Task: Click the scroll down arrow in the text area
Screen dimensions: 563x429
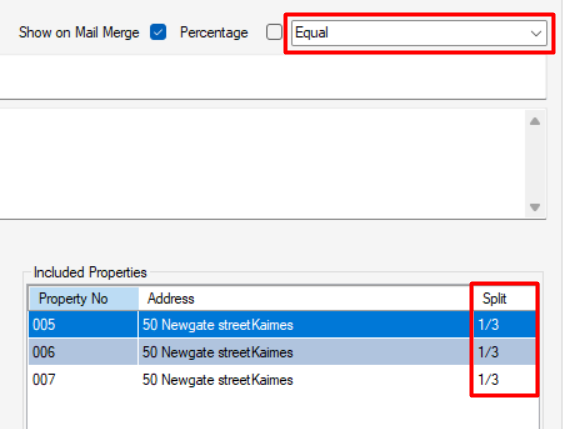Action: [x=535, y=207]
